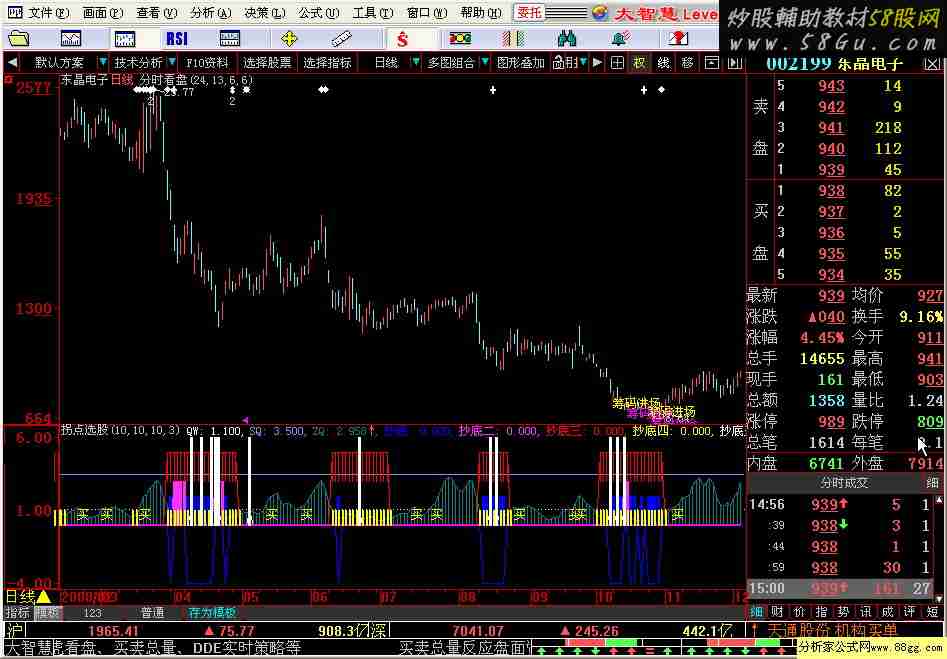
Task: Toggle the 线 line display button
Action: click(663, 62)
